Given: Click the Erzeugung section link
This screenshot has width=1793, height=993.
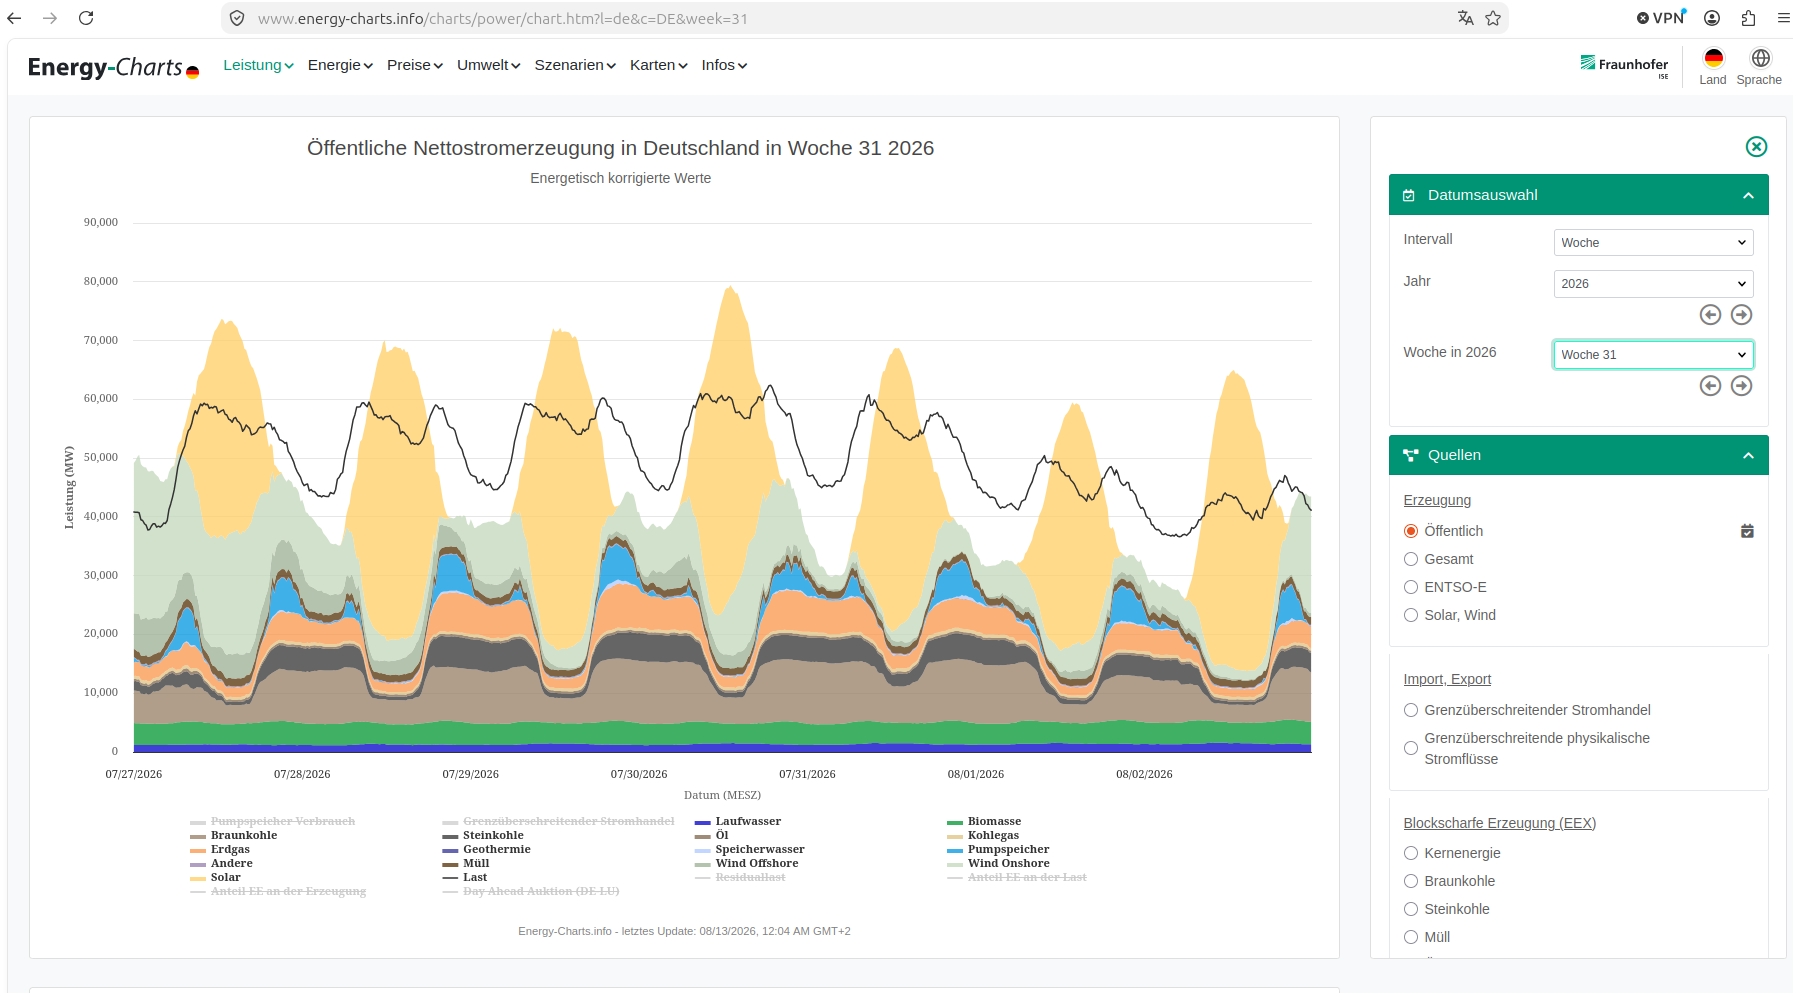Looking at the screenshot, I should (1437, 500).
